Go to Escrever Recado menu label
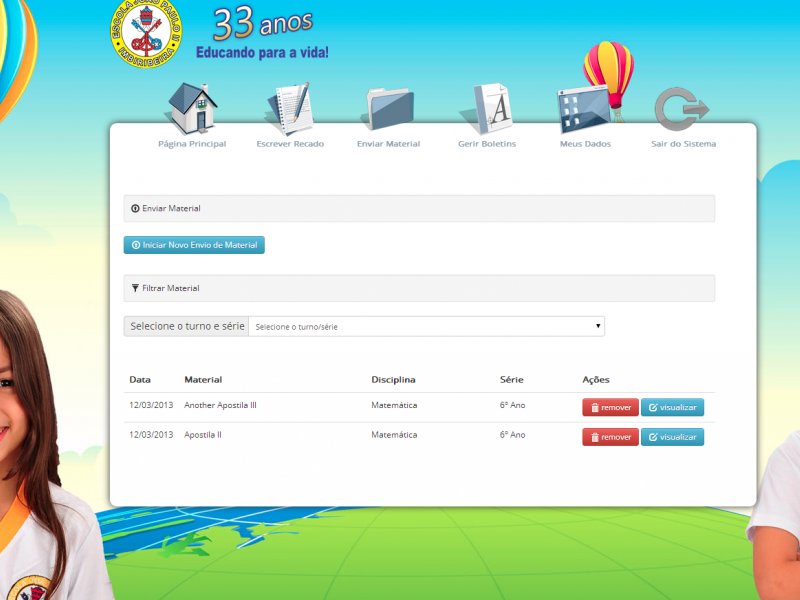 click(290, 144)
